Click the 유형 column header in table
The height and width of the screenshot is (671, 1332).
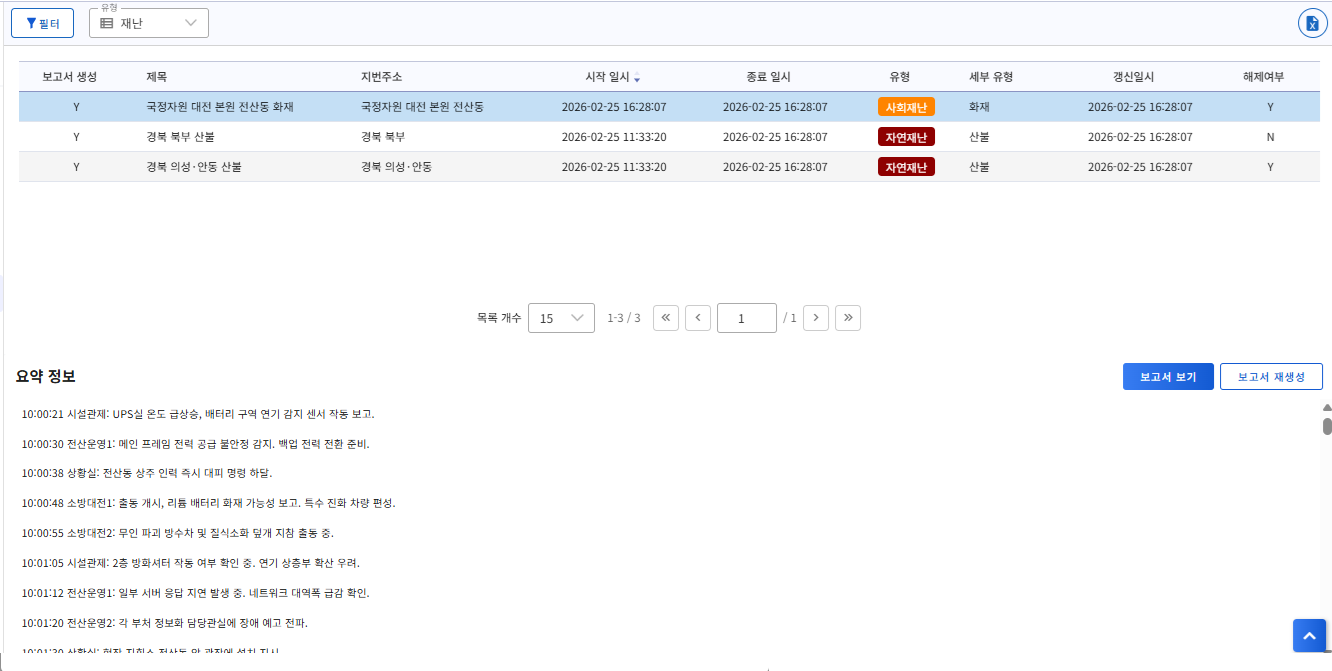coord(899,77)
